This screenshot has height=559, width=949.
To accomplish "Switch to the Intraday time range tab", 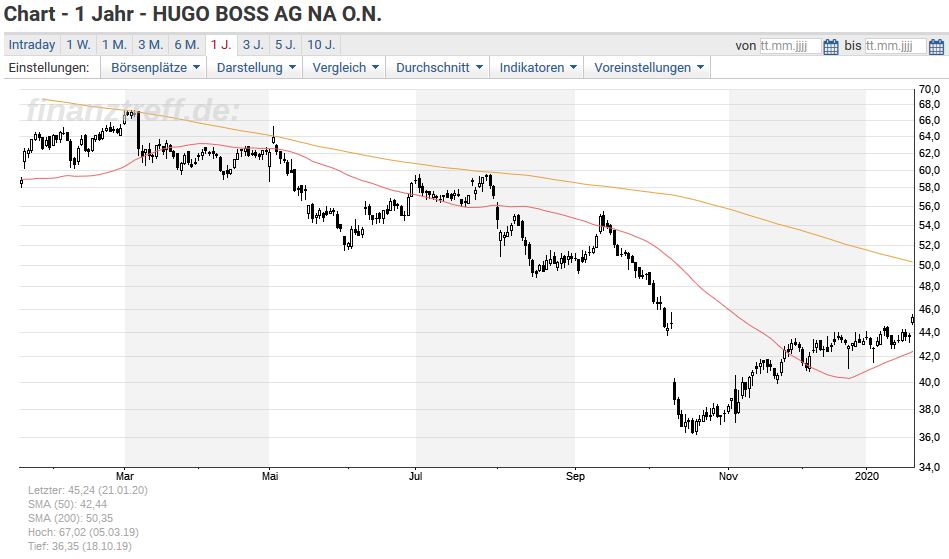I will coord(31,45).
